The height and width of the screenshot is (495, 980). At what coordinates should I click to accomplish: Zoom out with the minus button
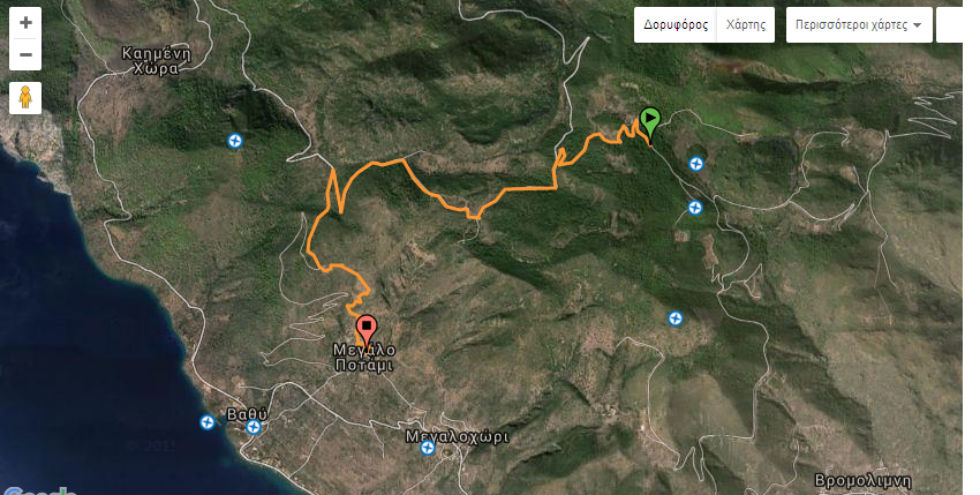26,55
